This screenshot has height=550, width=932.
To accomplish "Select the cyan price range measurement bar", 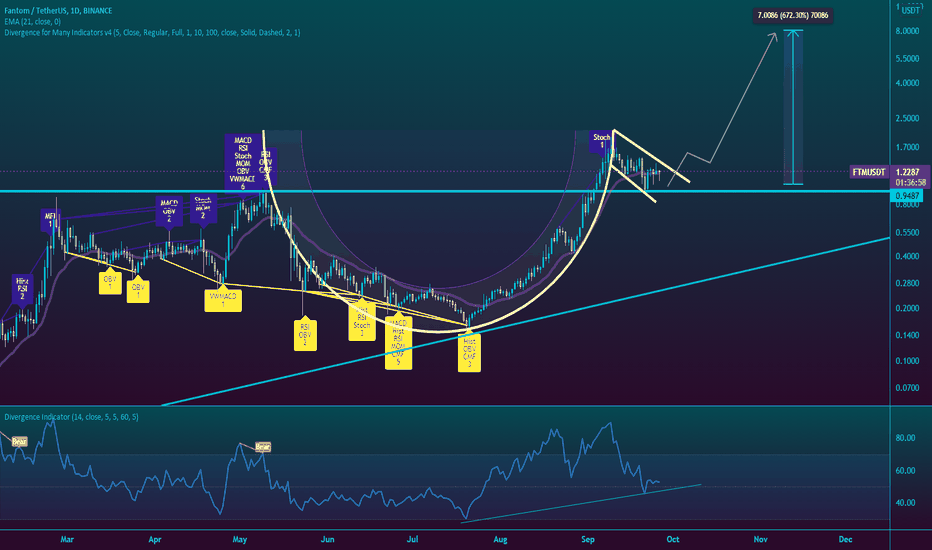I will (793, 107).
